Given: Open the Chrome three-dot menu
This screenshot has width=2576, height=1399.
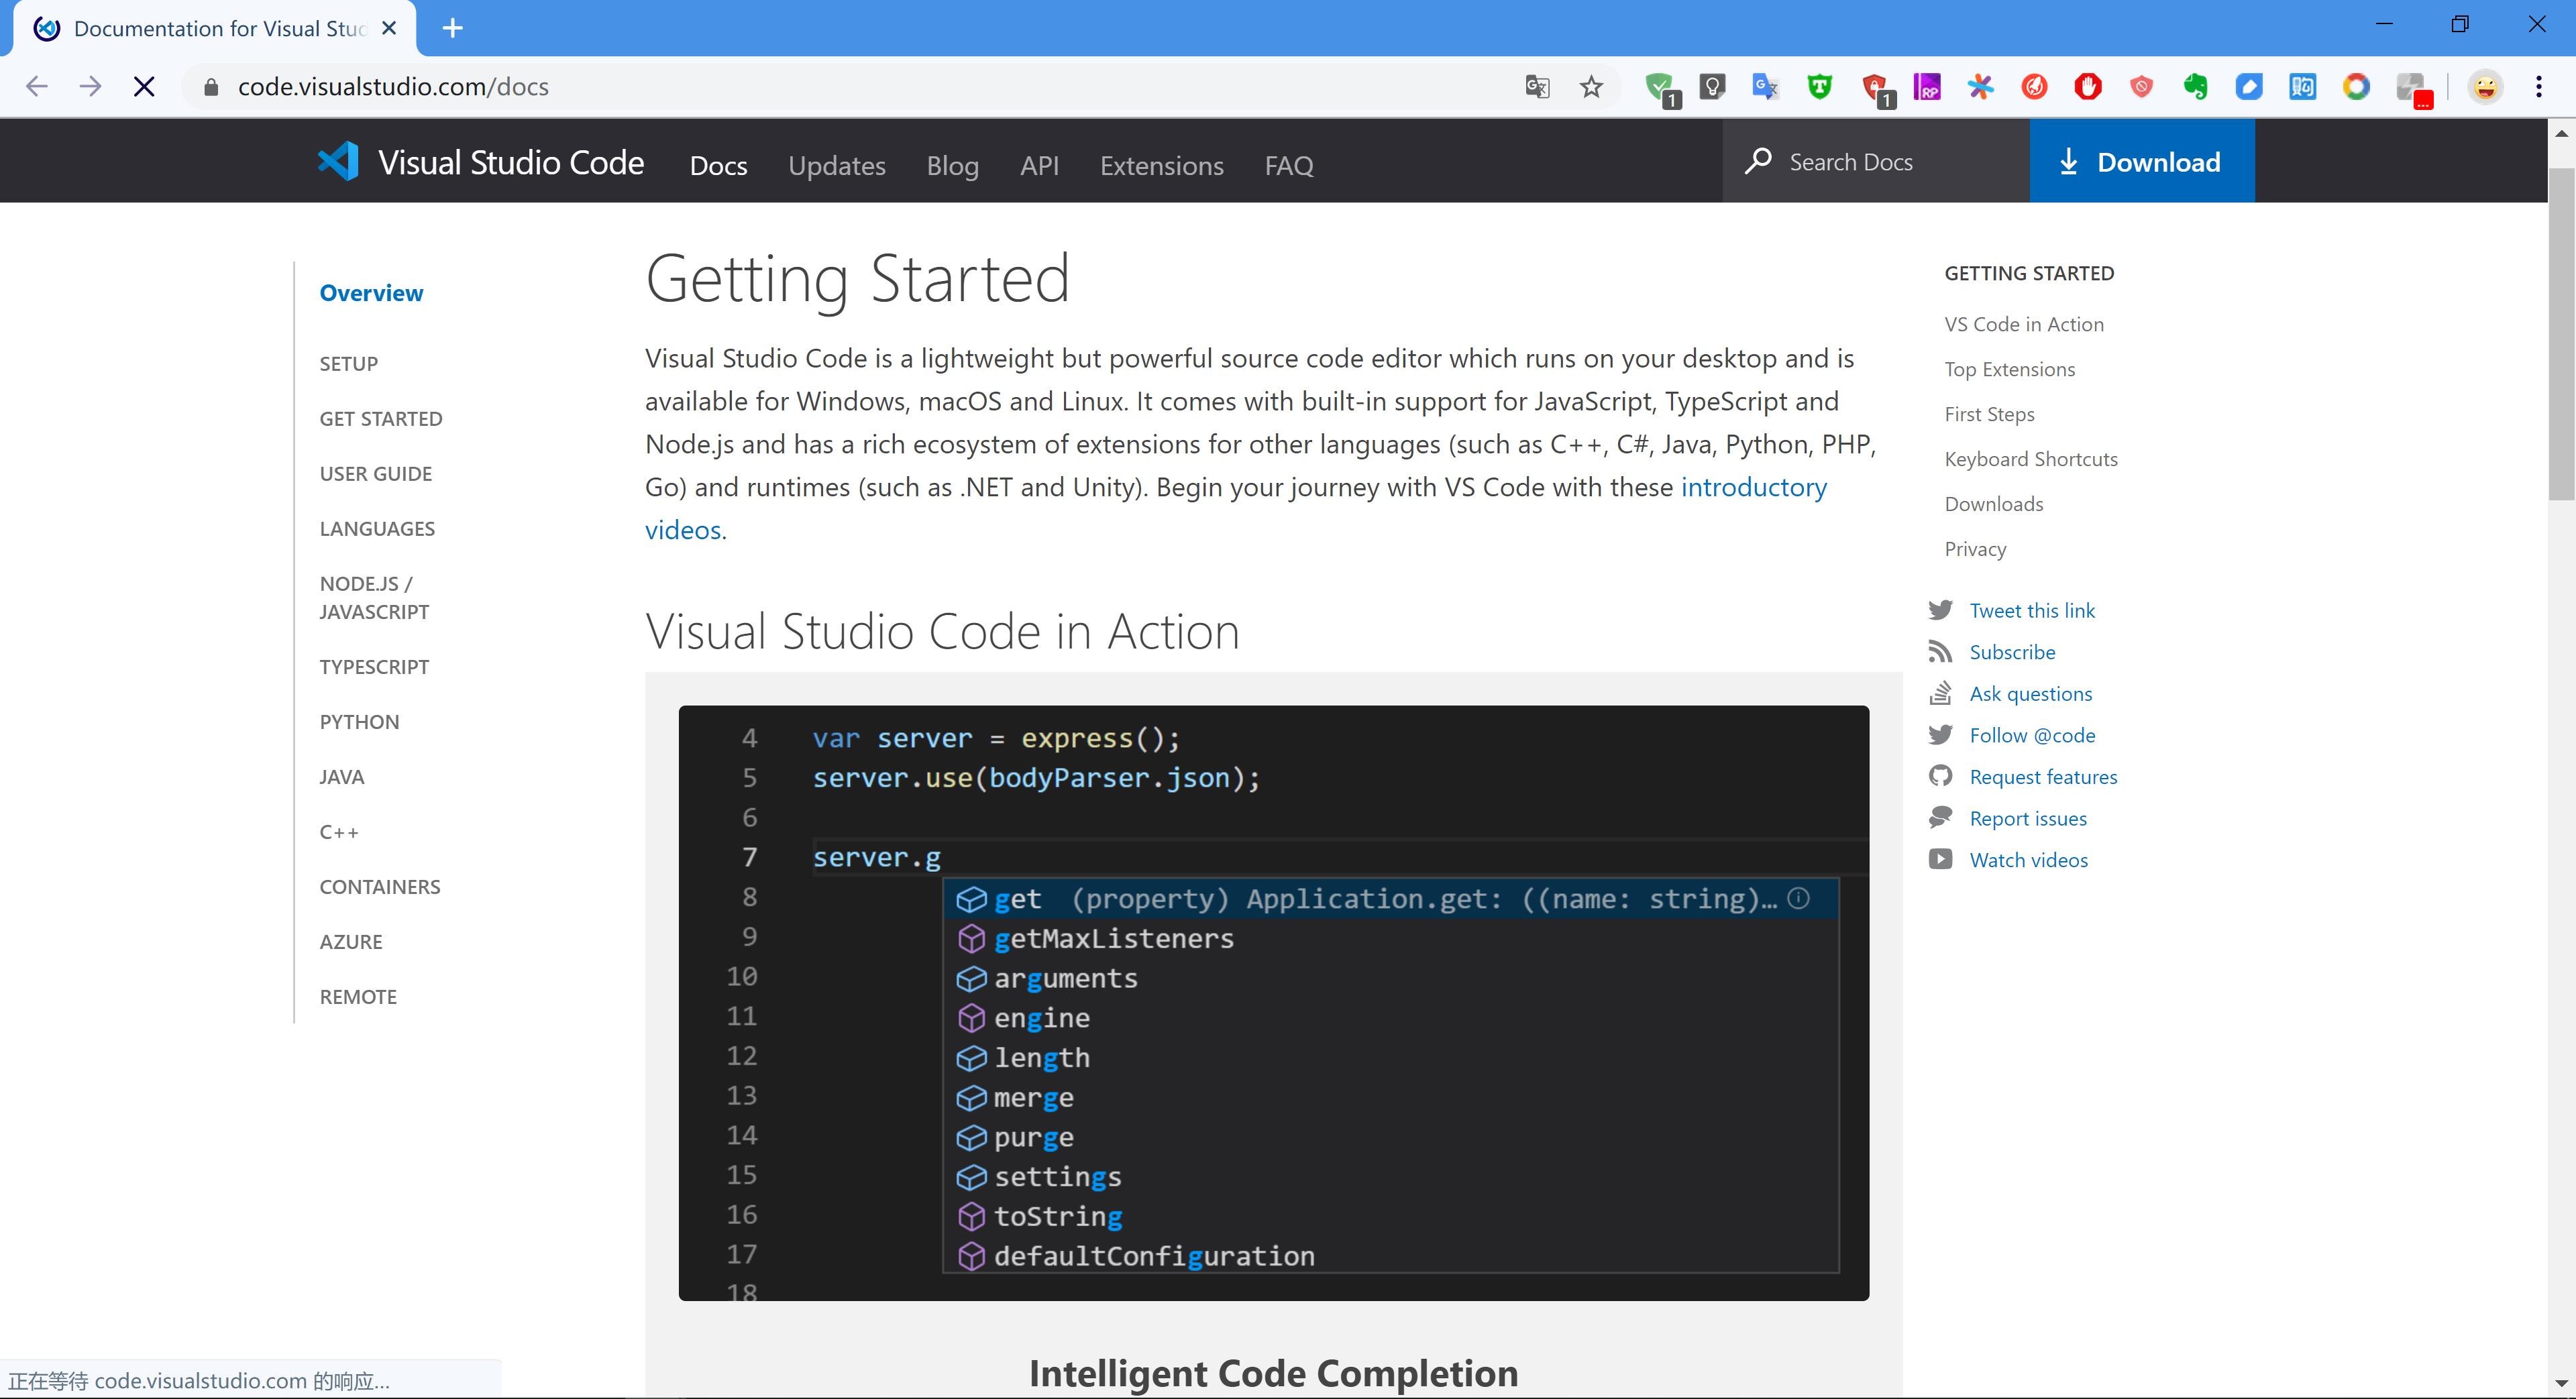Looking at the screenshot, I should click(x=2538, y=87).
